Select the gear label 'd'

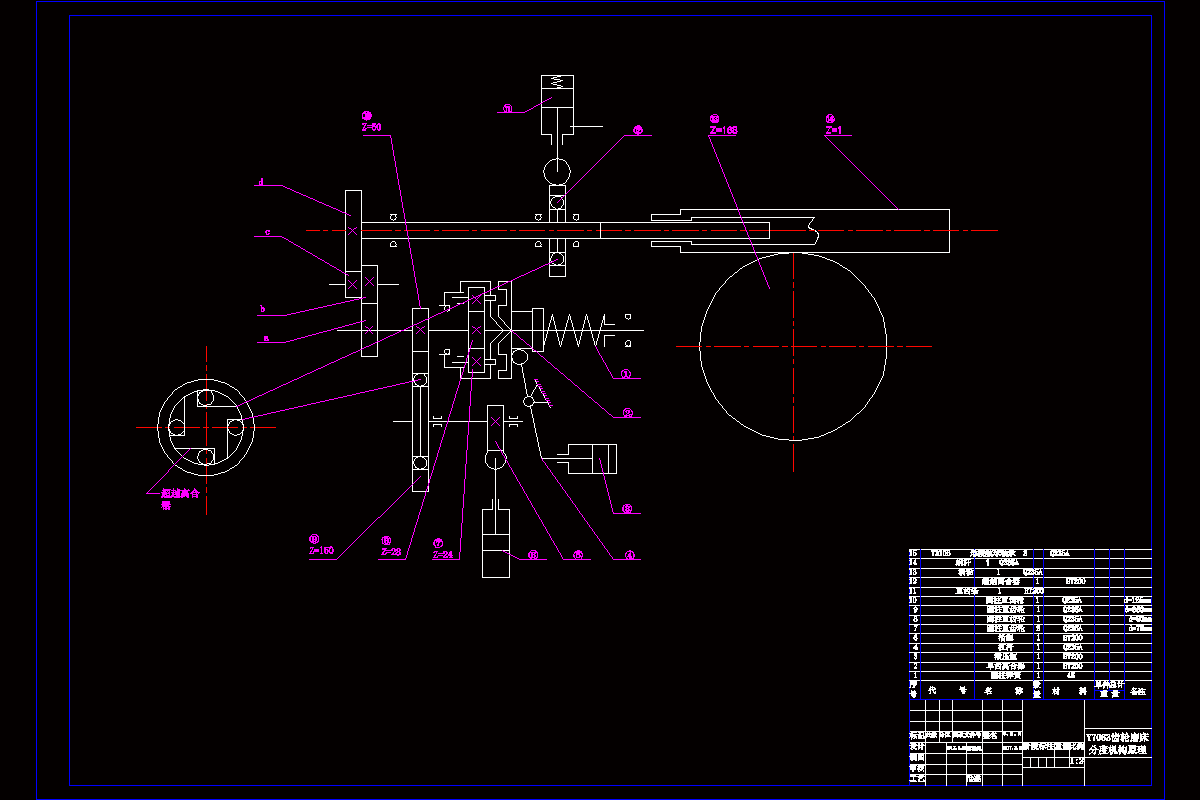261,182
